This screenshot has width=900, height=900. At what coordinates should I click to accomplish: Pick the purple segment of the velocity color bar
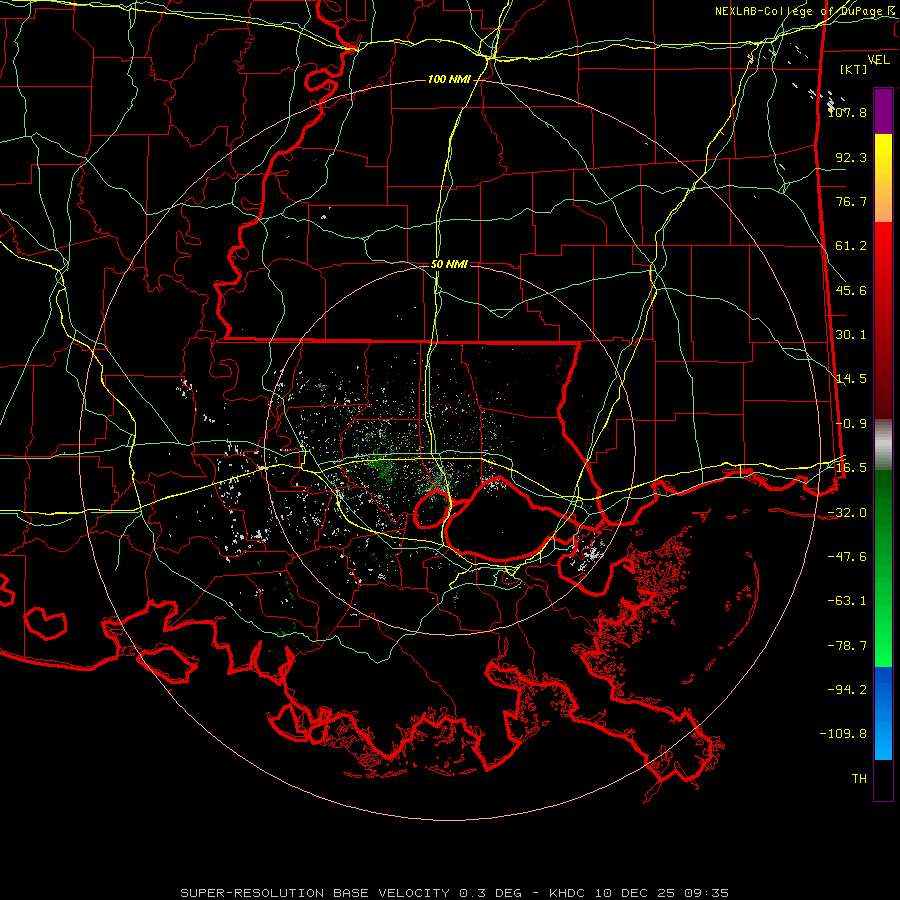tap(883, 111)
